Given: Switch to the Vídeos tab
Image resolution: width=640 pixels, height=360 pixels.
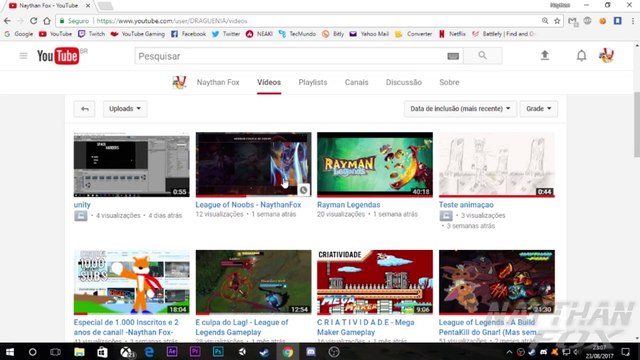Looking at the screenshot, I should tap(269, 82).
